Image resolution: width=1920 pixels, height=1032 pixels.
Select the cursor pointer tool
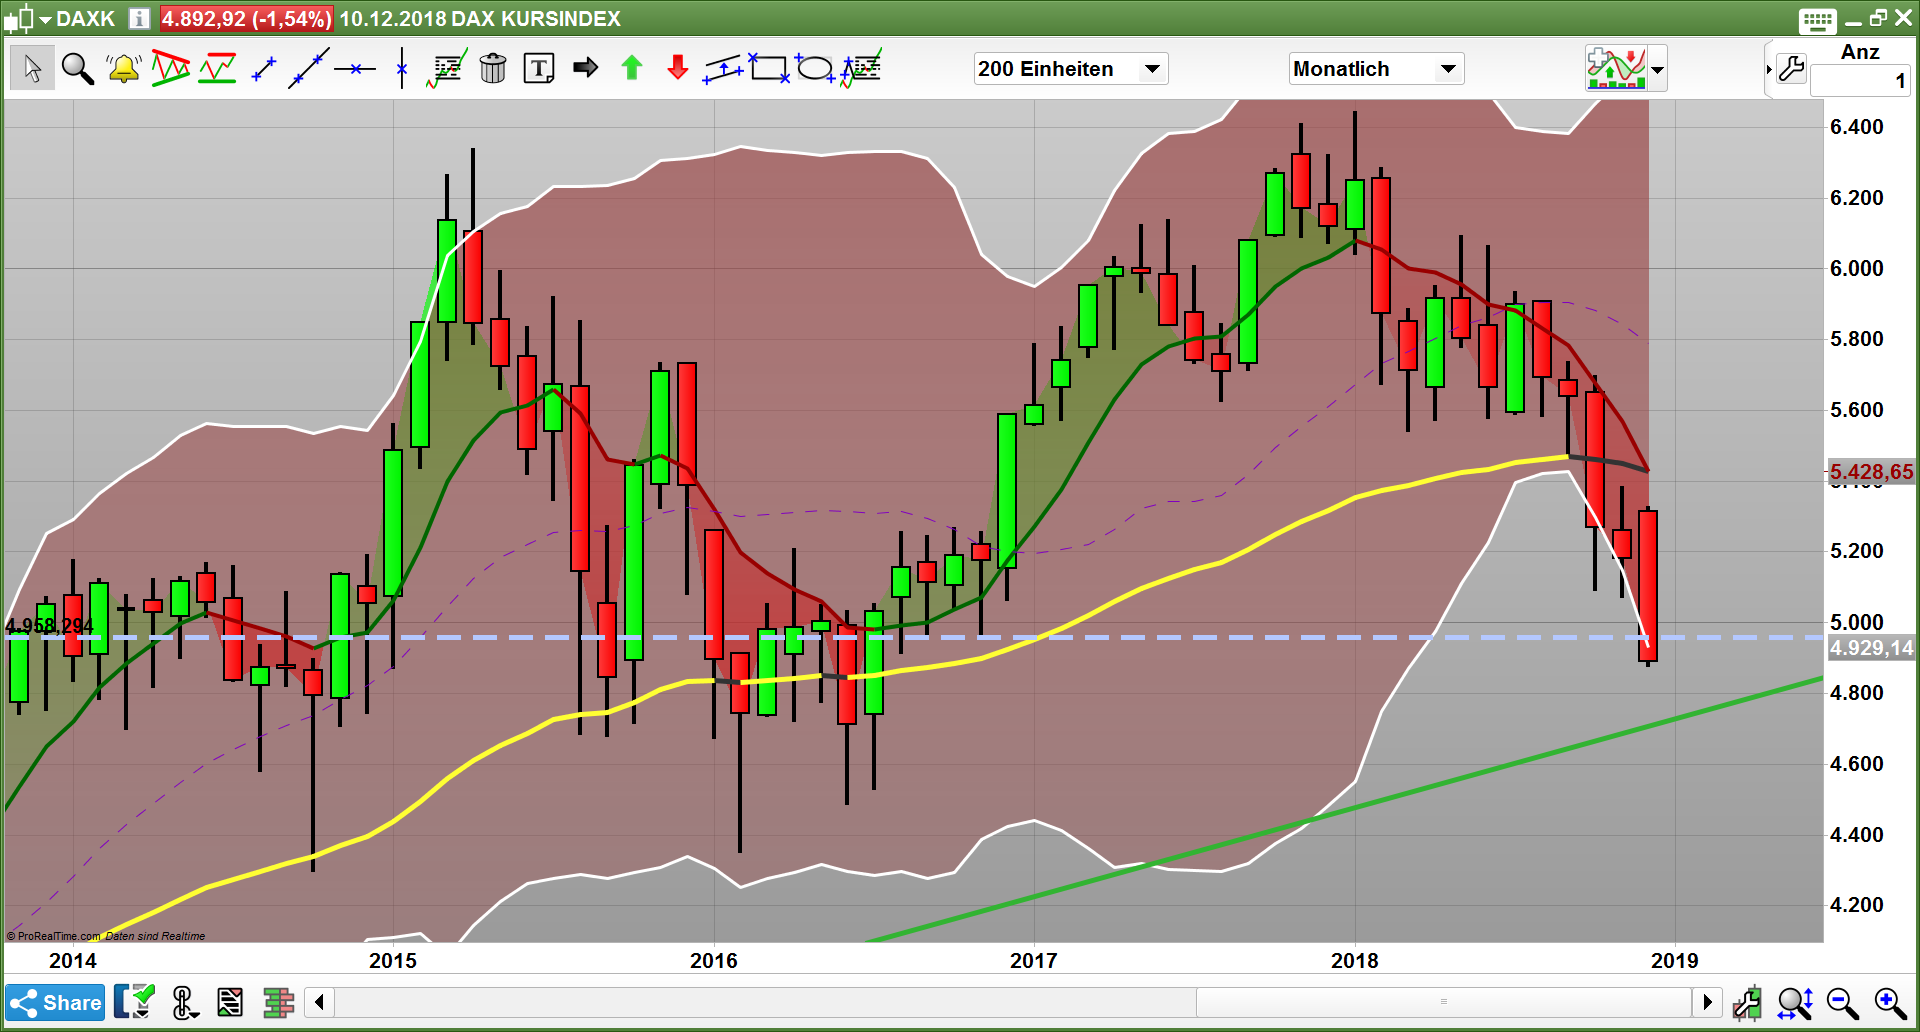(x=32, y=68)
